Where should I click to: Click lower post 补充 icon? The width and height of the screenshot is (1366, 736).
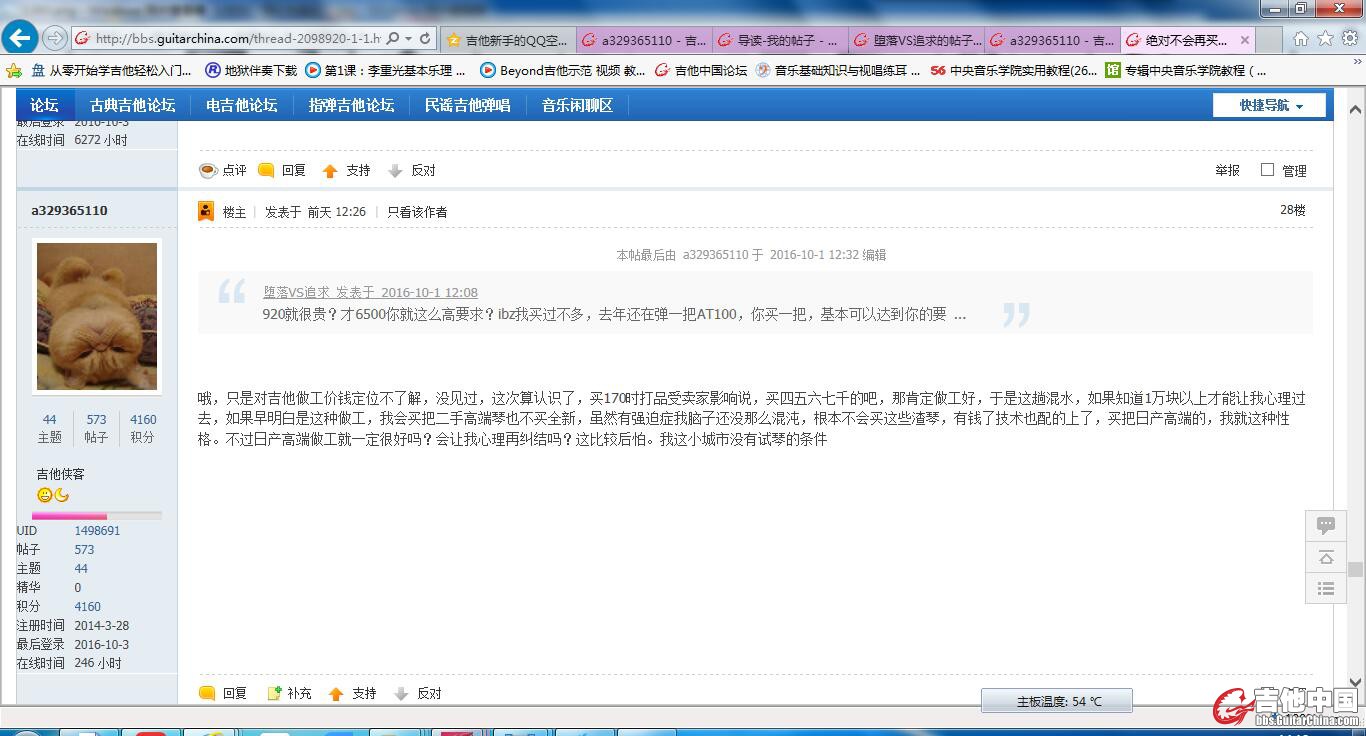[274, 693]
